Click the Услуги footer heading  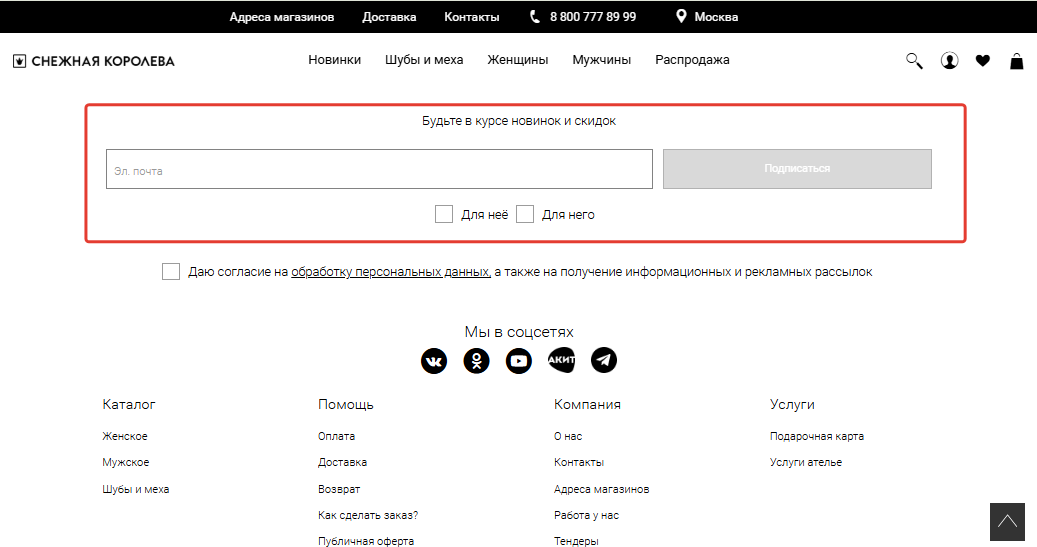click(792, 404)
